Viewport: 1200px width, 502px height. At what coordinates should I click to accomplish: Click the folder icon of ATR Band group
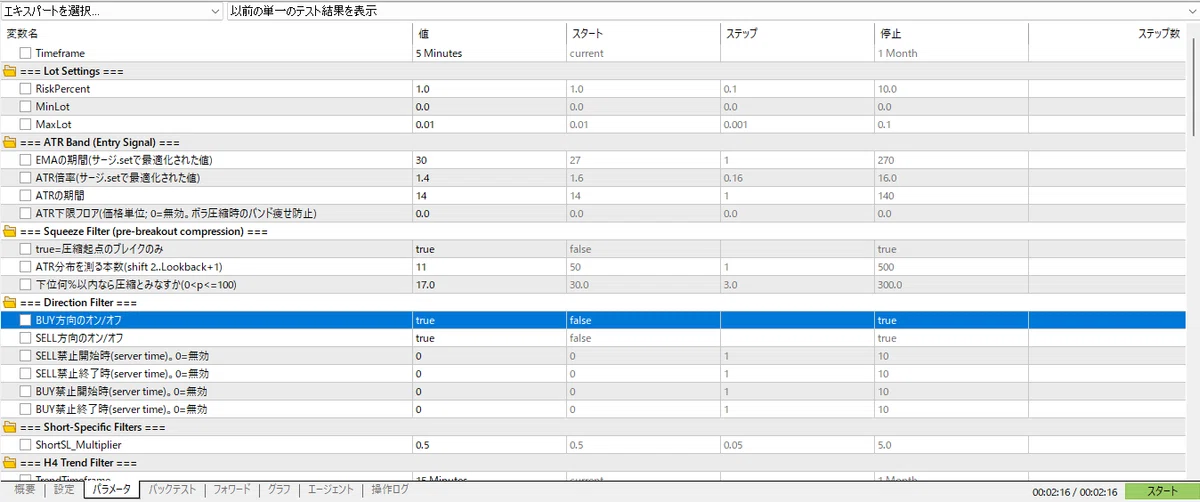[10, 142]
